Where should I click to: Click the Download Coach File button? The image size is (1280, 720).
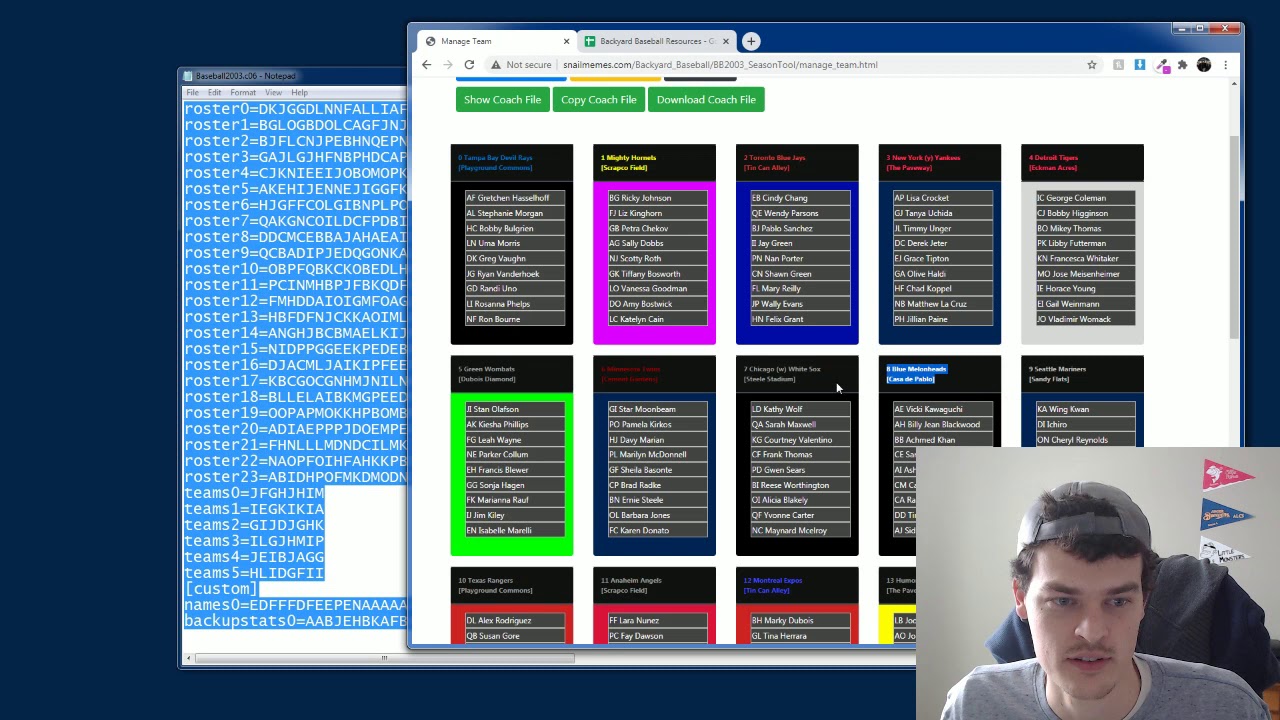tap(706, 99)
